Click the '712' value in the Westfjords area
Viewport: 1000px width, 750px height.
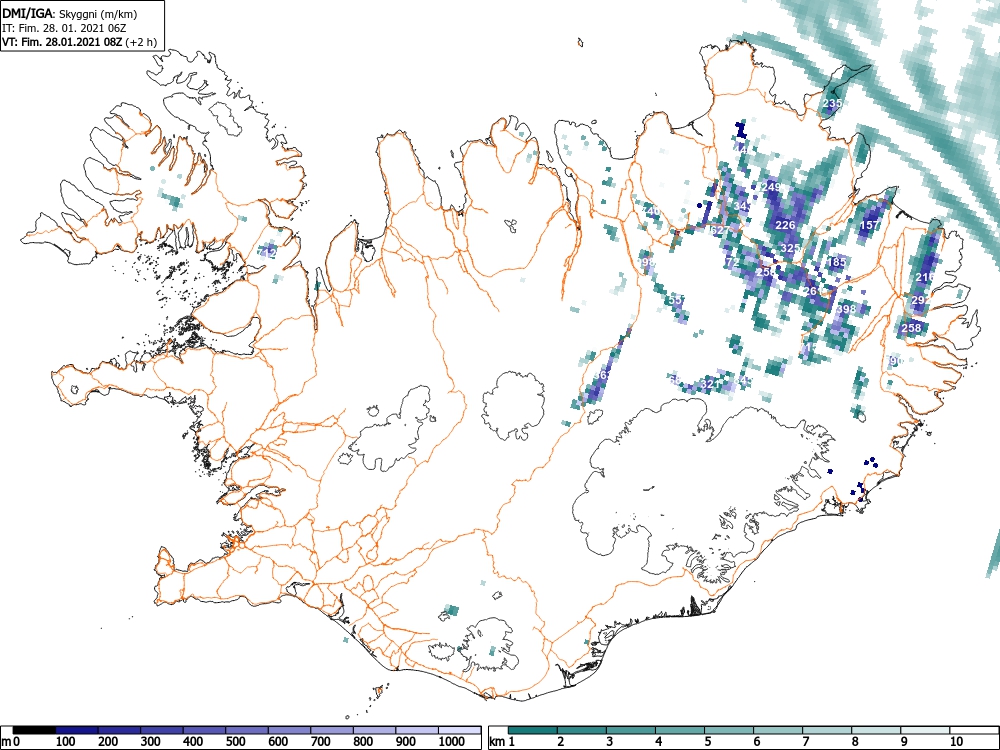click(x=268, y=253)
